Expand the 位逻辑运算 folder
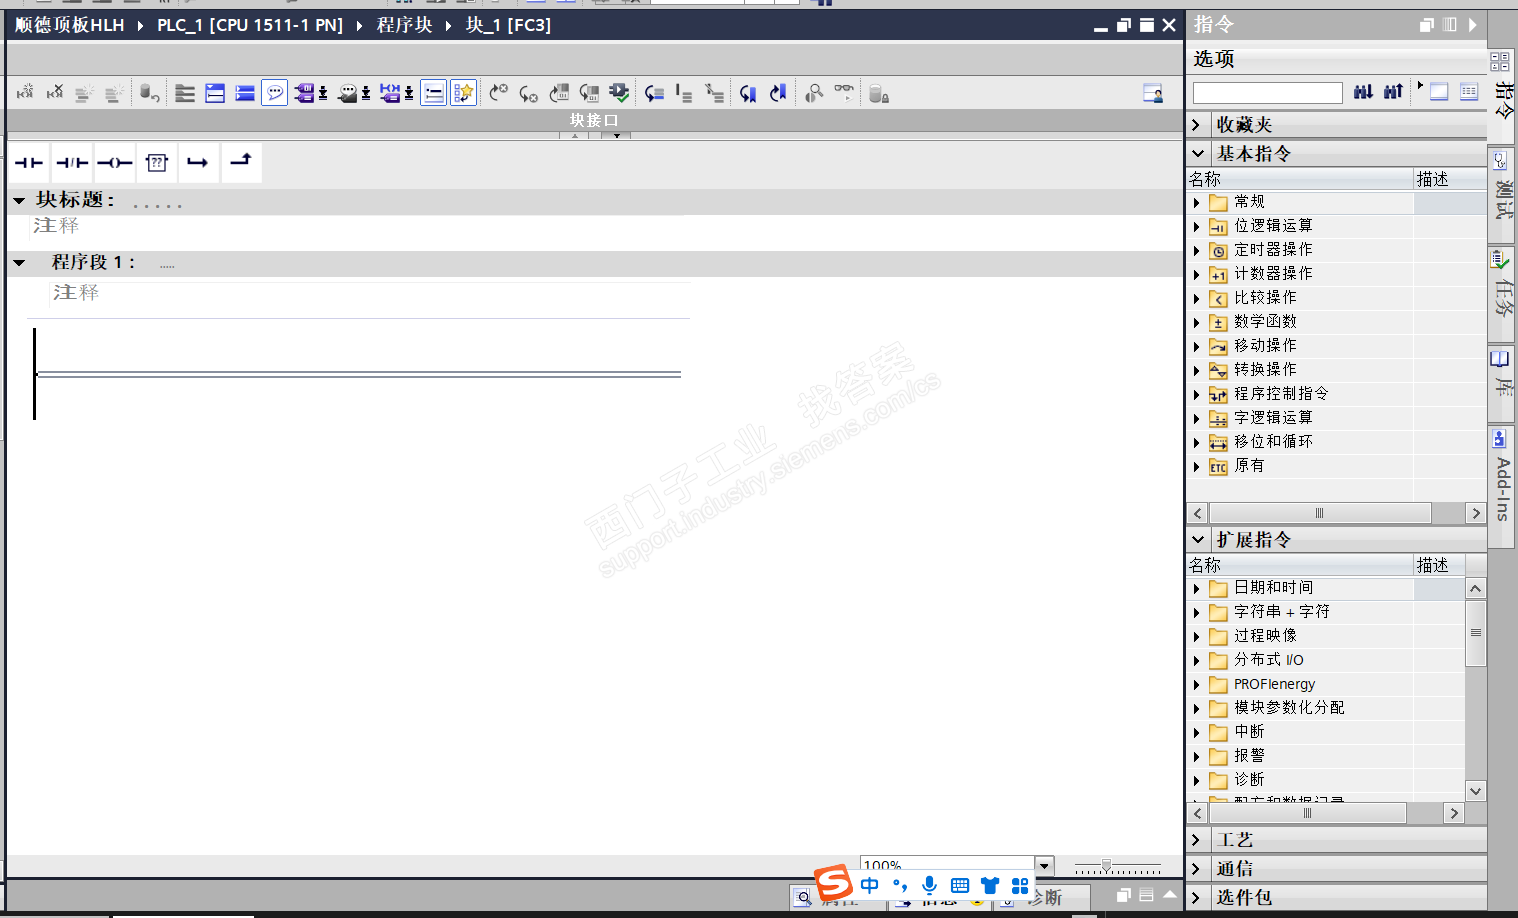1518x918 pixels. point(1197,226)
